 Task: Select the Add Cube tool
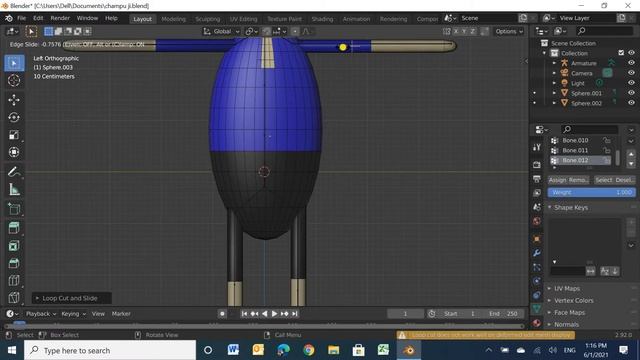pyautogui.click(x=14, y=209)
